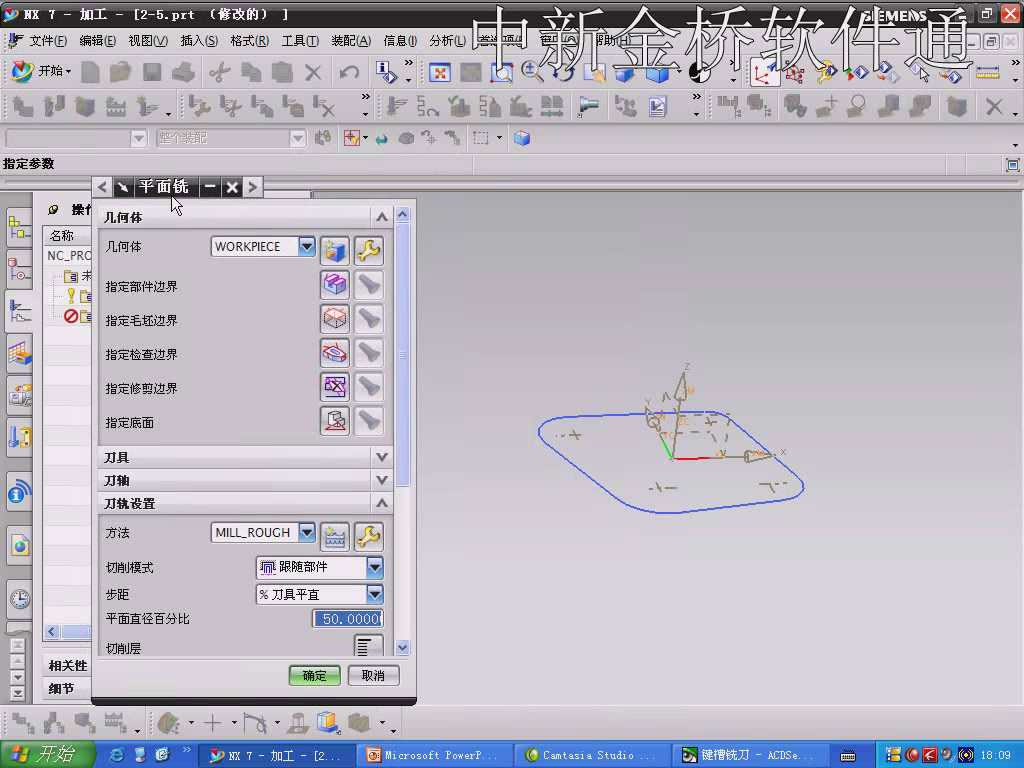
Task: Click the Save toolbar icon
Action: [x=152, y=72]
